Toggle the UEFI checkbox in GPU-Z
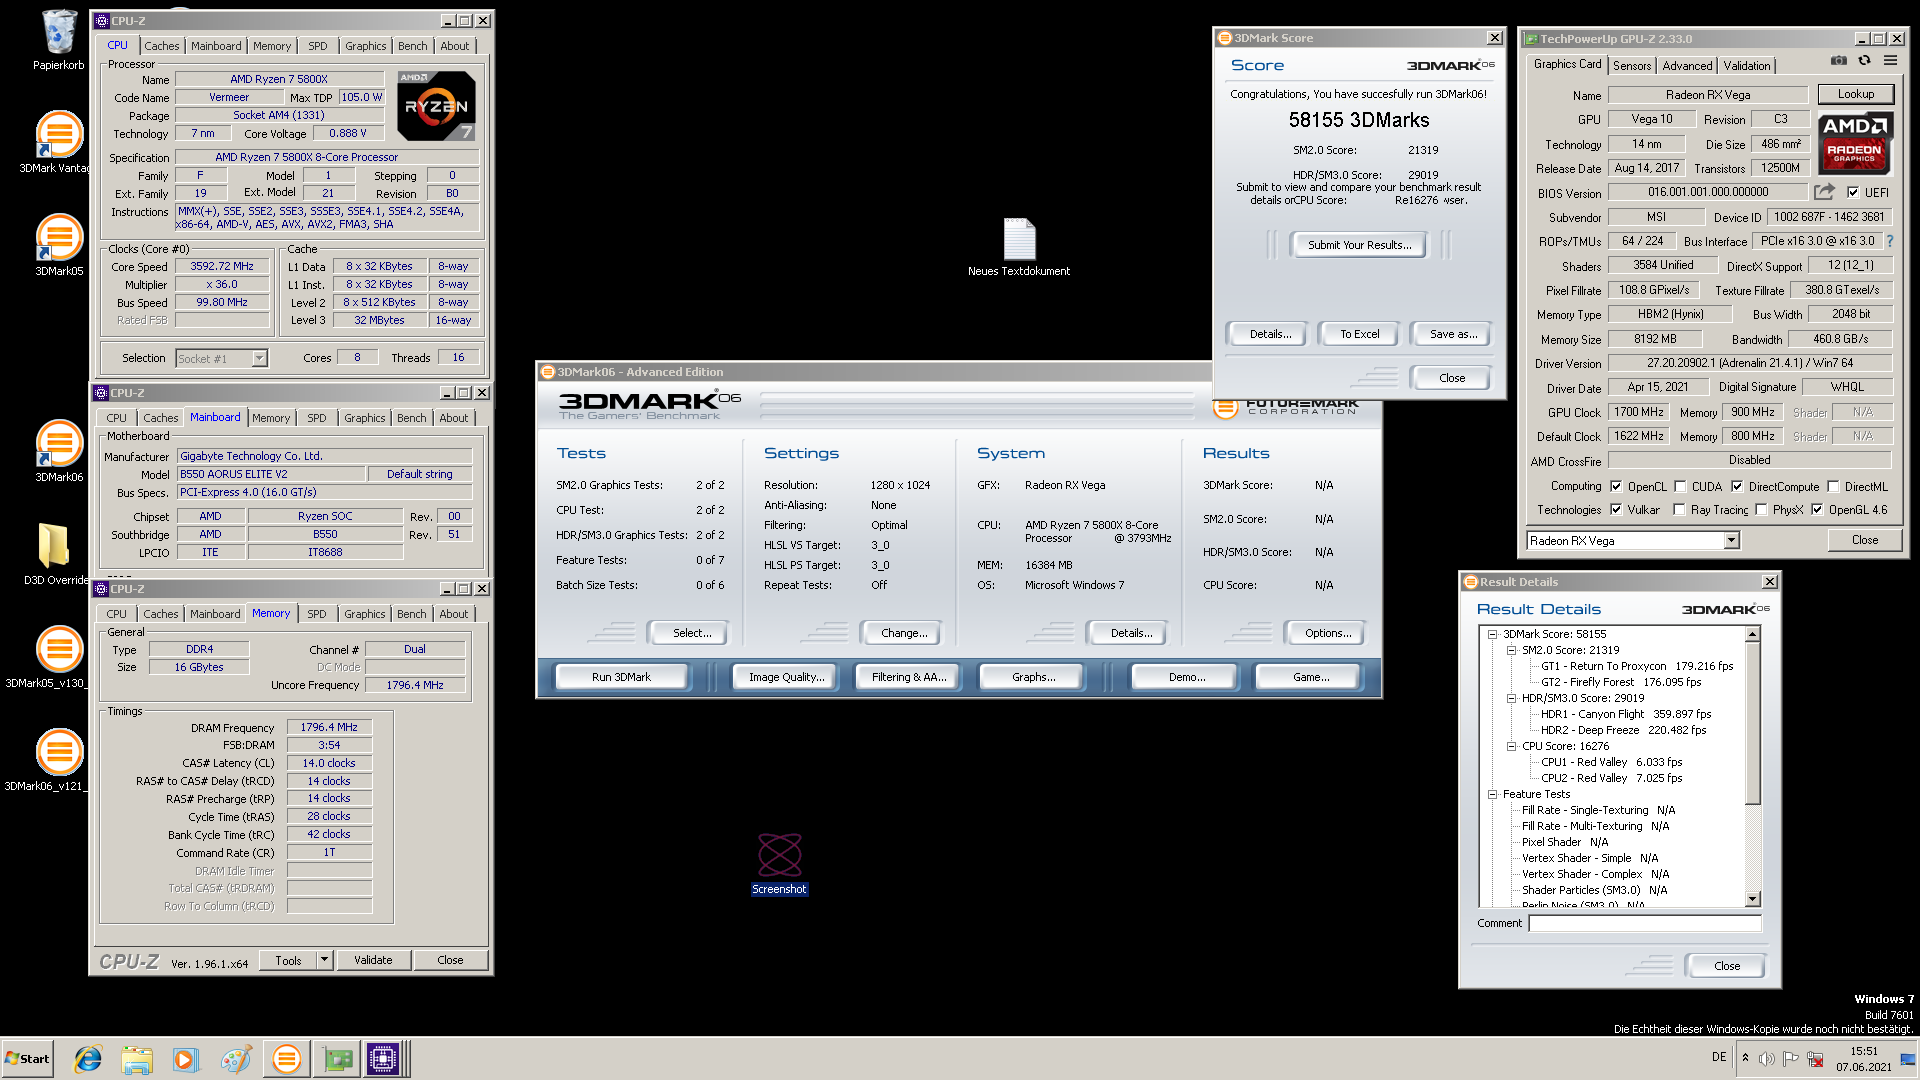The width and height of the screenshot is (1920, 1080). coord(1853,192)
